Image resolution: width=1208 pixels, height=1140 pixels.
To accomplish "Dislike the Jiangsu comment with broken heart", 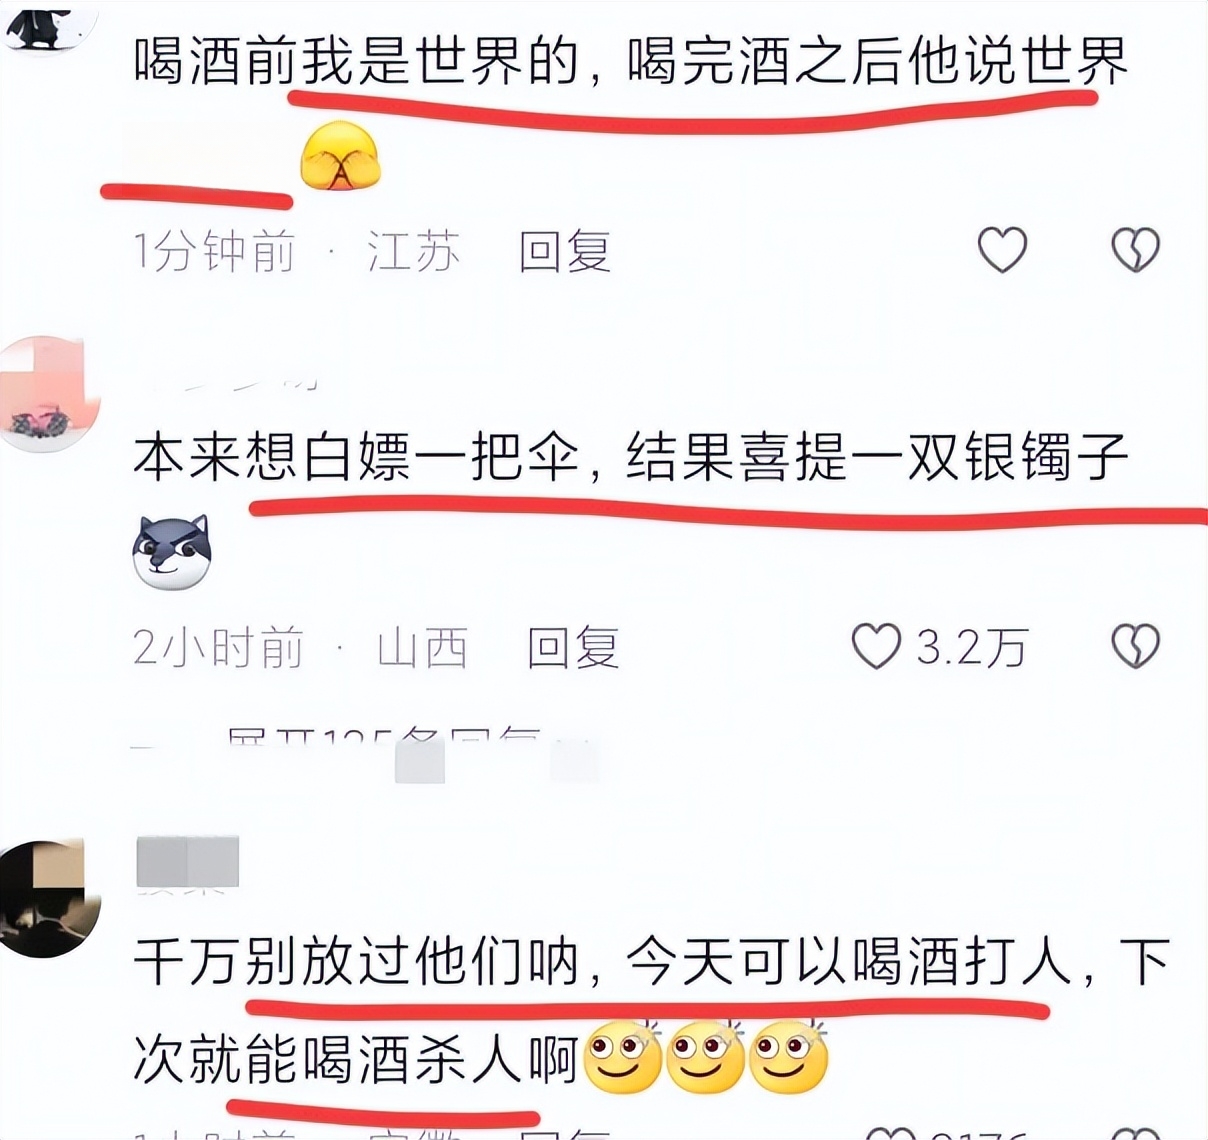I will 1136,249.
